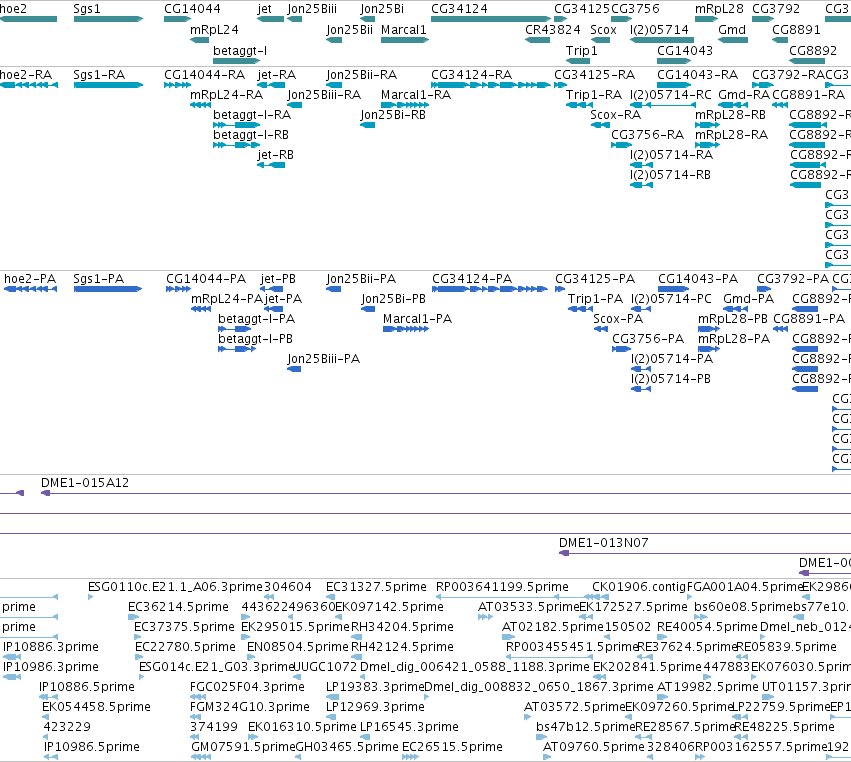851x762 pixels.
Task: Open the CG34124-PA protein label
Action: 472,279
